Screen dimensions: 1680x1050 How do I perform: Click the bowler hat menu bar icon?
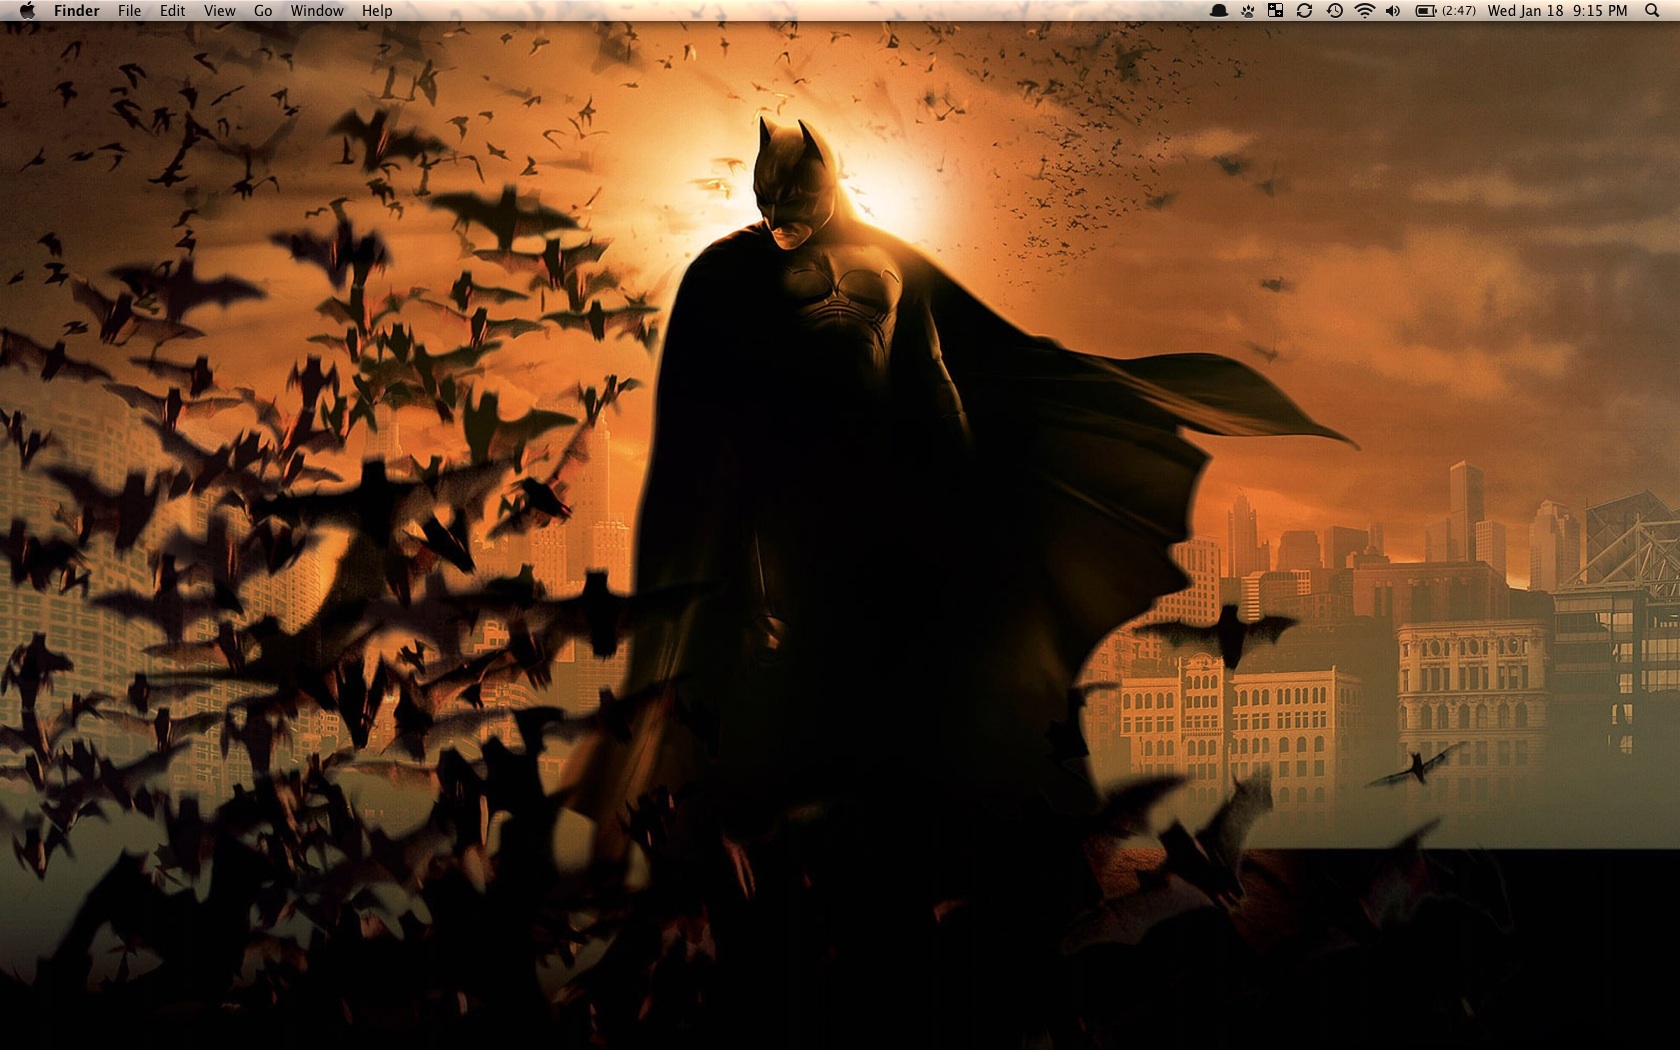pyautogui.click(x=1219, y=10)
